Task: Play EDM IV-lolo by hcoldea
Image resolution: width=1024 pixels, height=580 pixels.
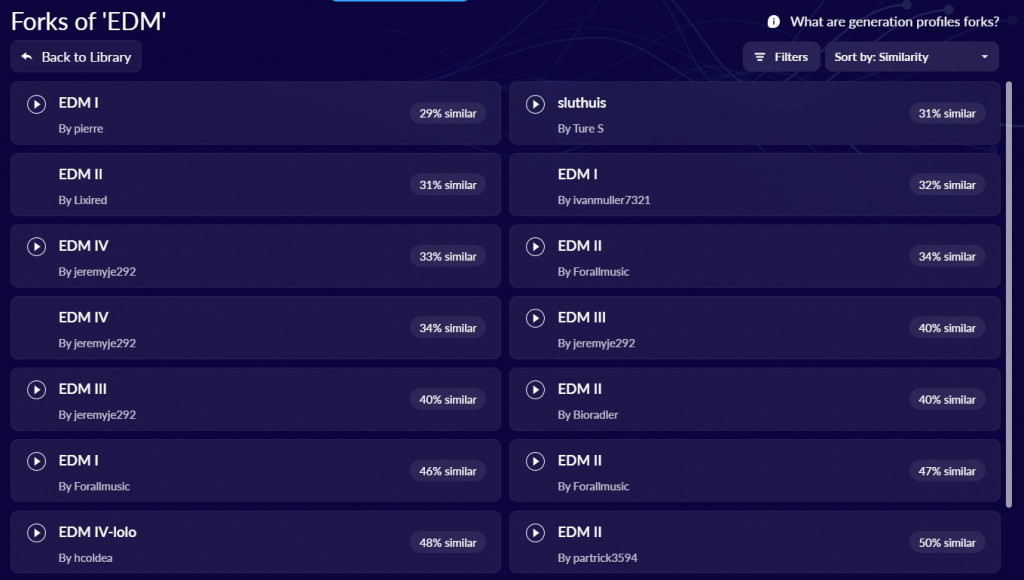Action: click(36, 533)
